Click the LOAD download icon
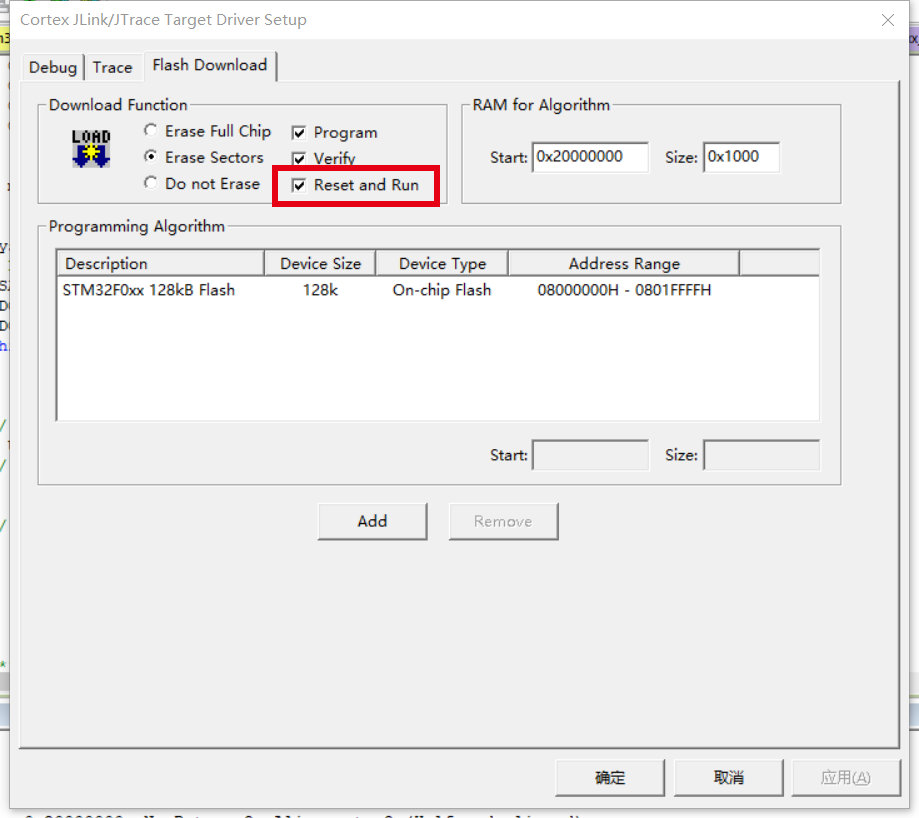 coord(91,149)
